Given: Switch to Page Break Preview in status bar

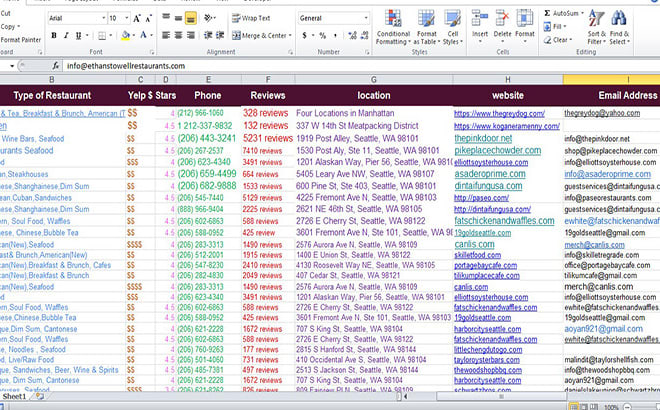Looking at the screenshot, I should tap(594, 407).
